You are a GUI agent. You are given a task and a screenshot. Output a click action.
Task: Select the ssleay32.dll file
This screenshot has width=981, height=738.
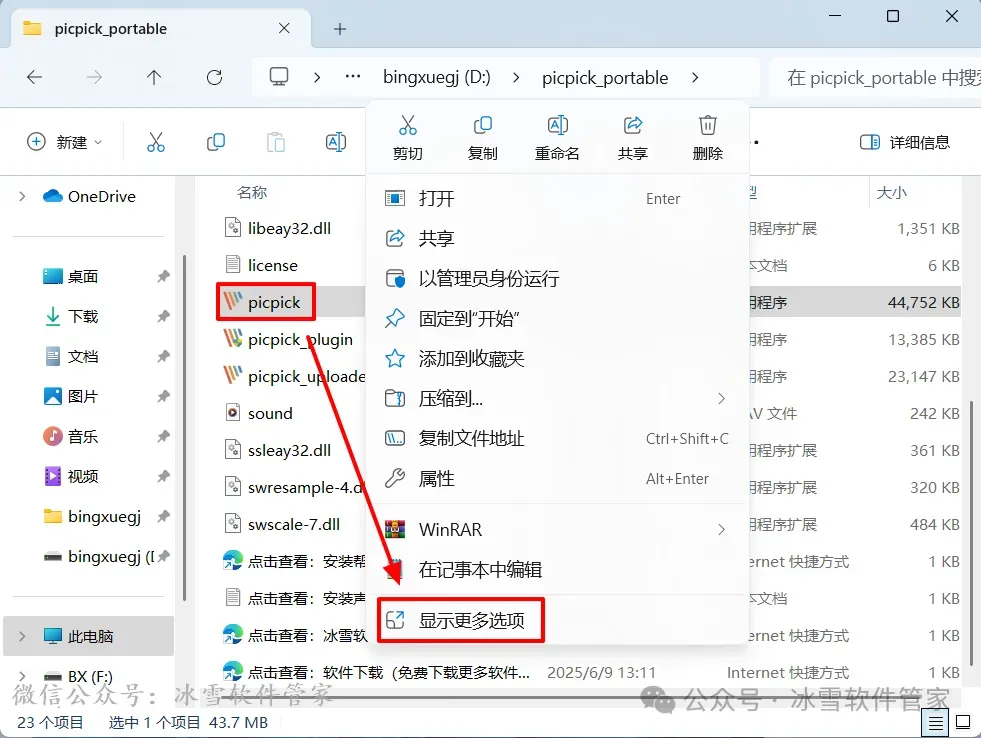point(278,450)
